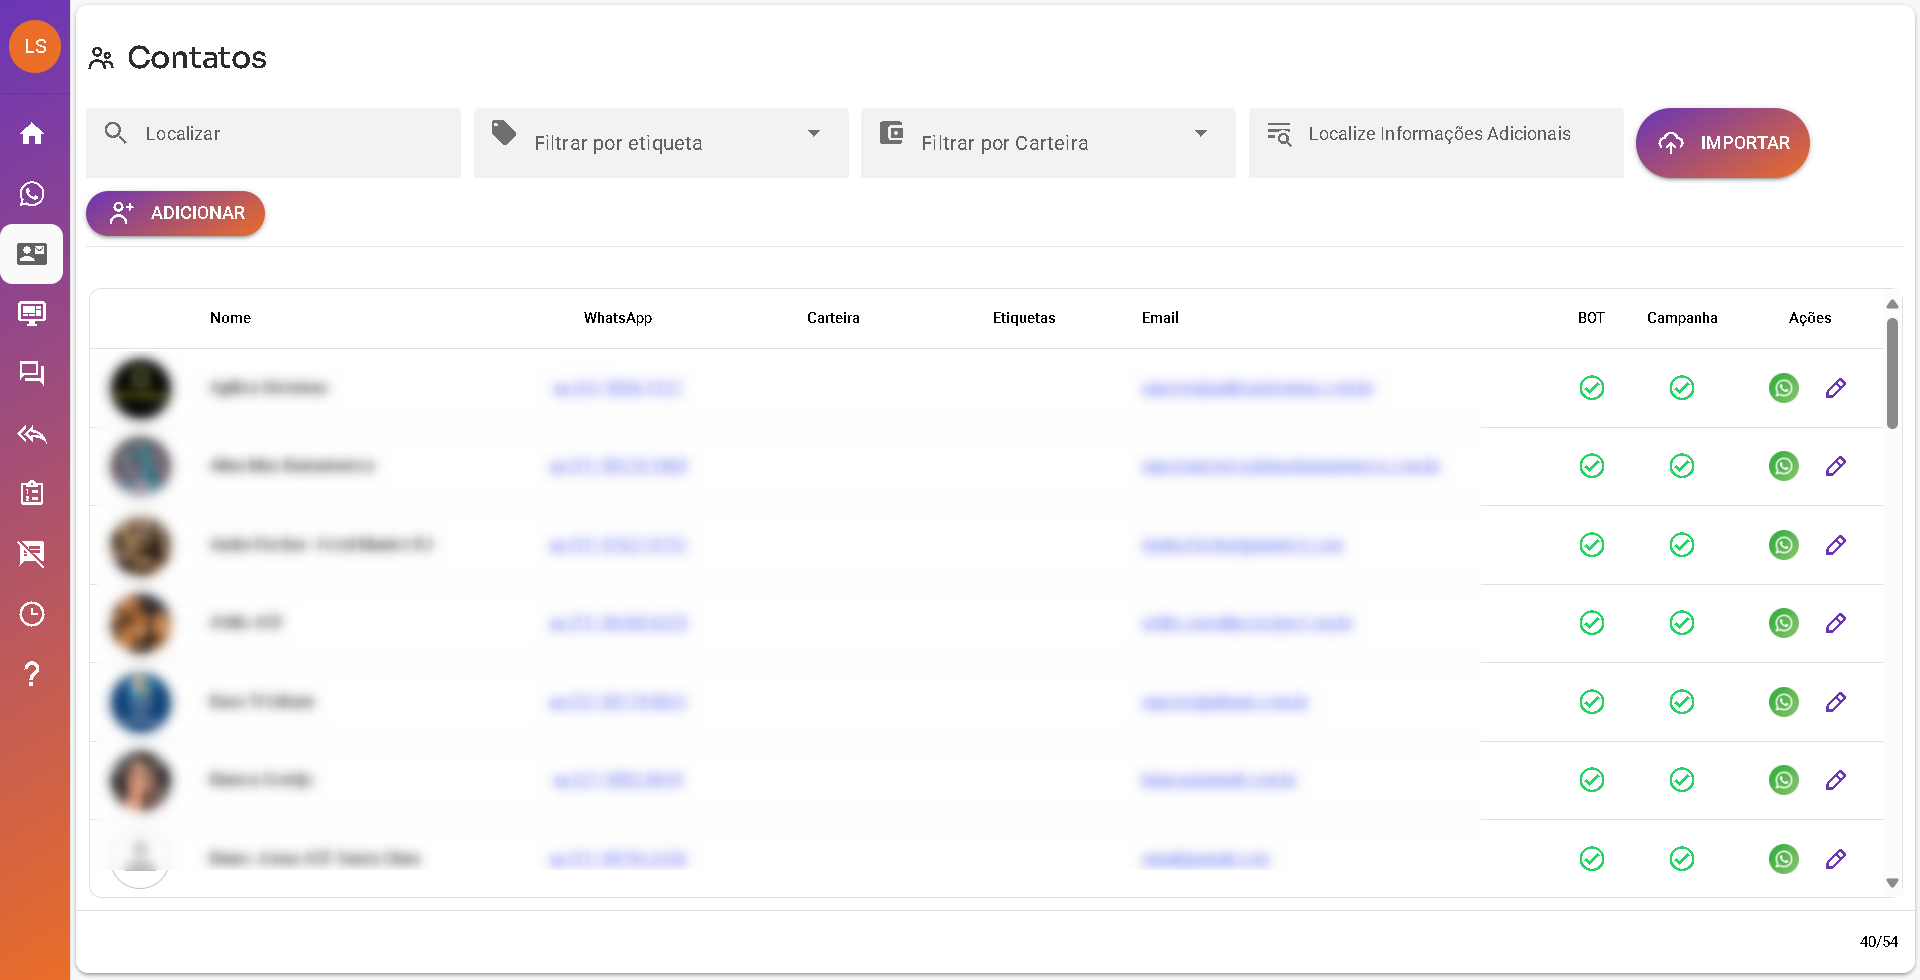Open the WhatsApp icon in sidebar
This screenshot has height=980, width=1920.
(32, 194)
